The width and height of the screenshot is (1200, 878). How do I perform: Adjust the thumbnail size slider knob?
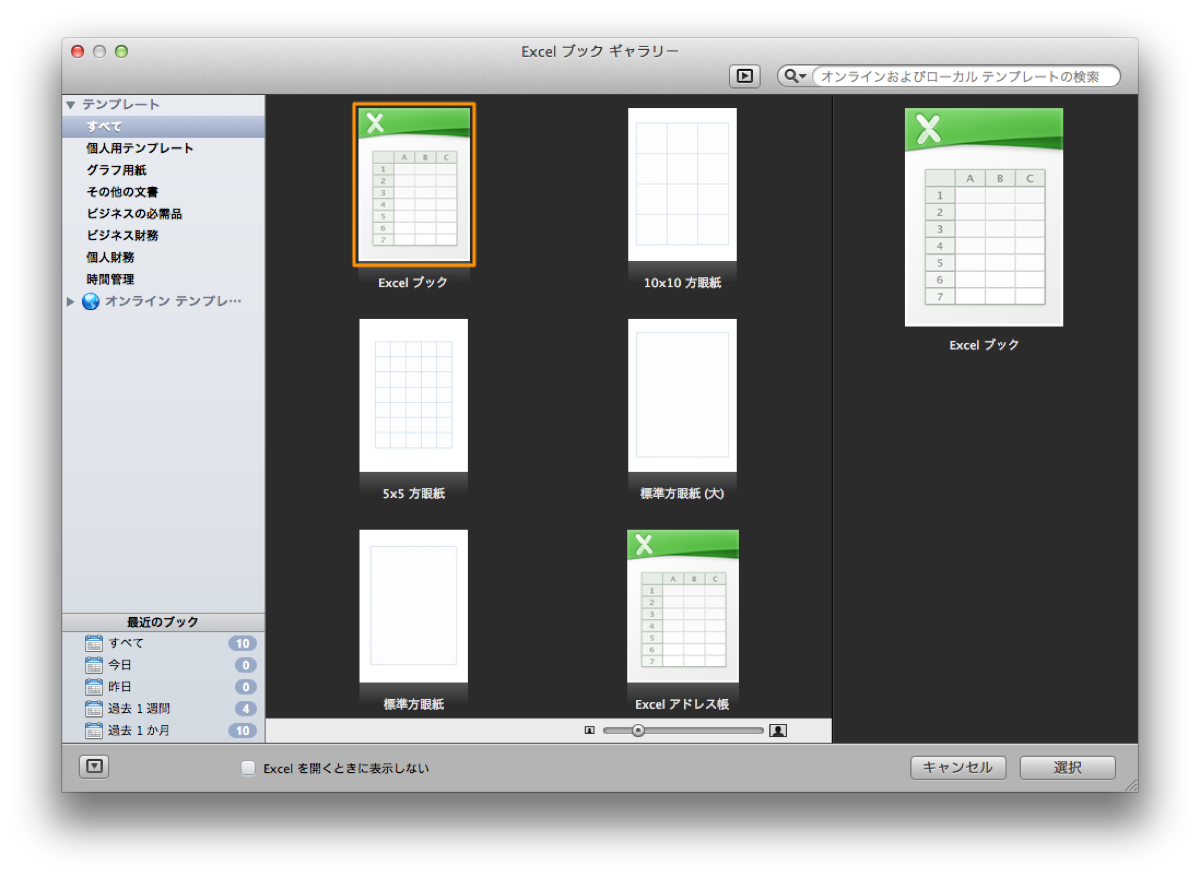[x=638, y=730]
